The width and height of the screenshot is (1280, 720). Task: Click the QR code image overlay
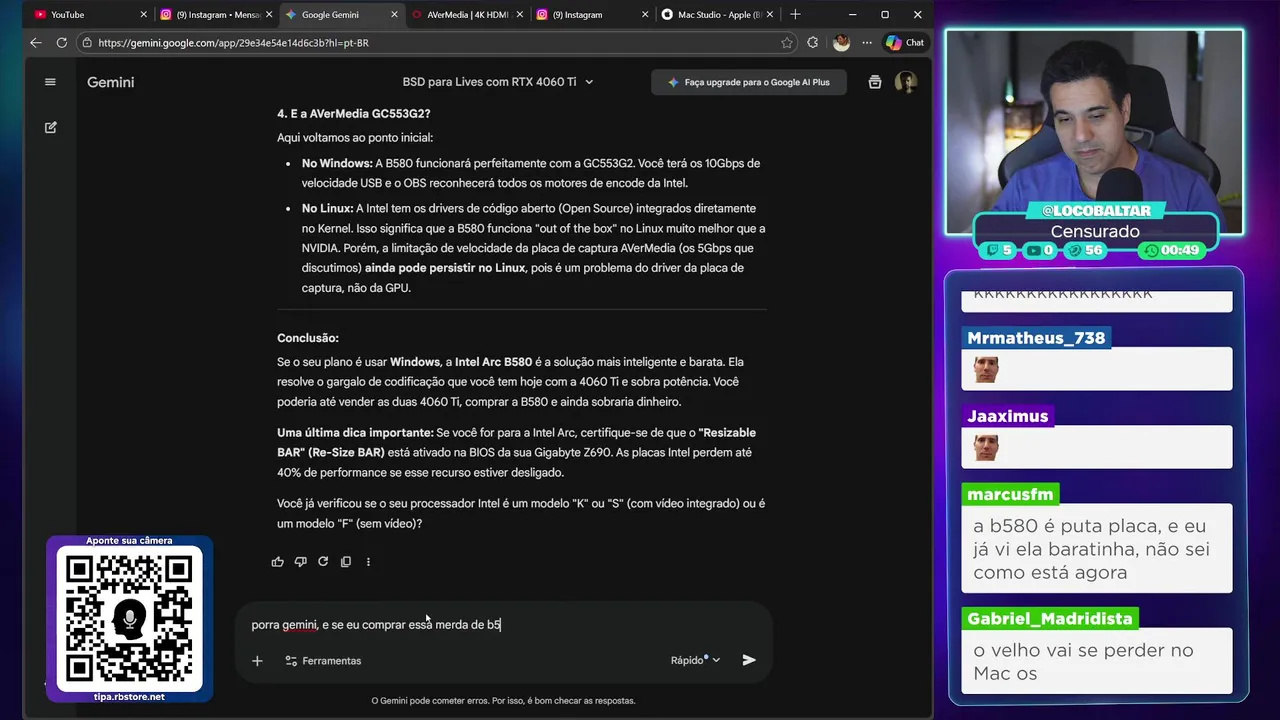click(129, 619)
